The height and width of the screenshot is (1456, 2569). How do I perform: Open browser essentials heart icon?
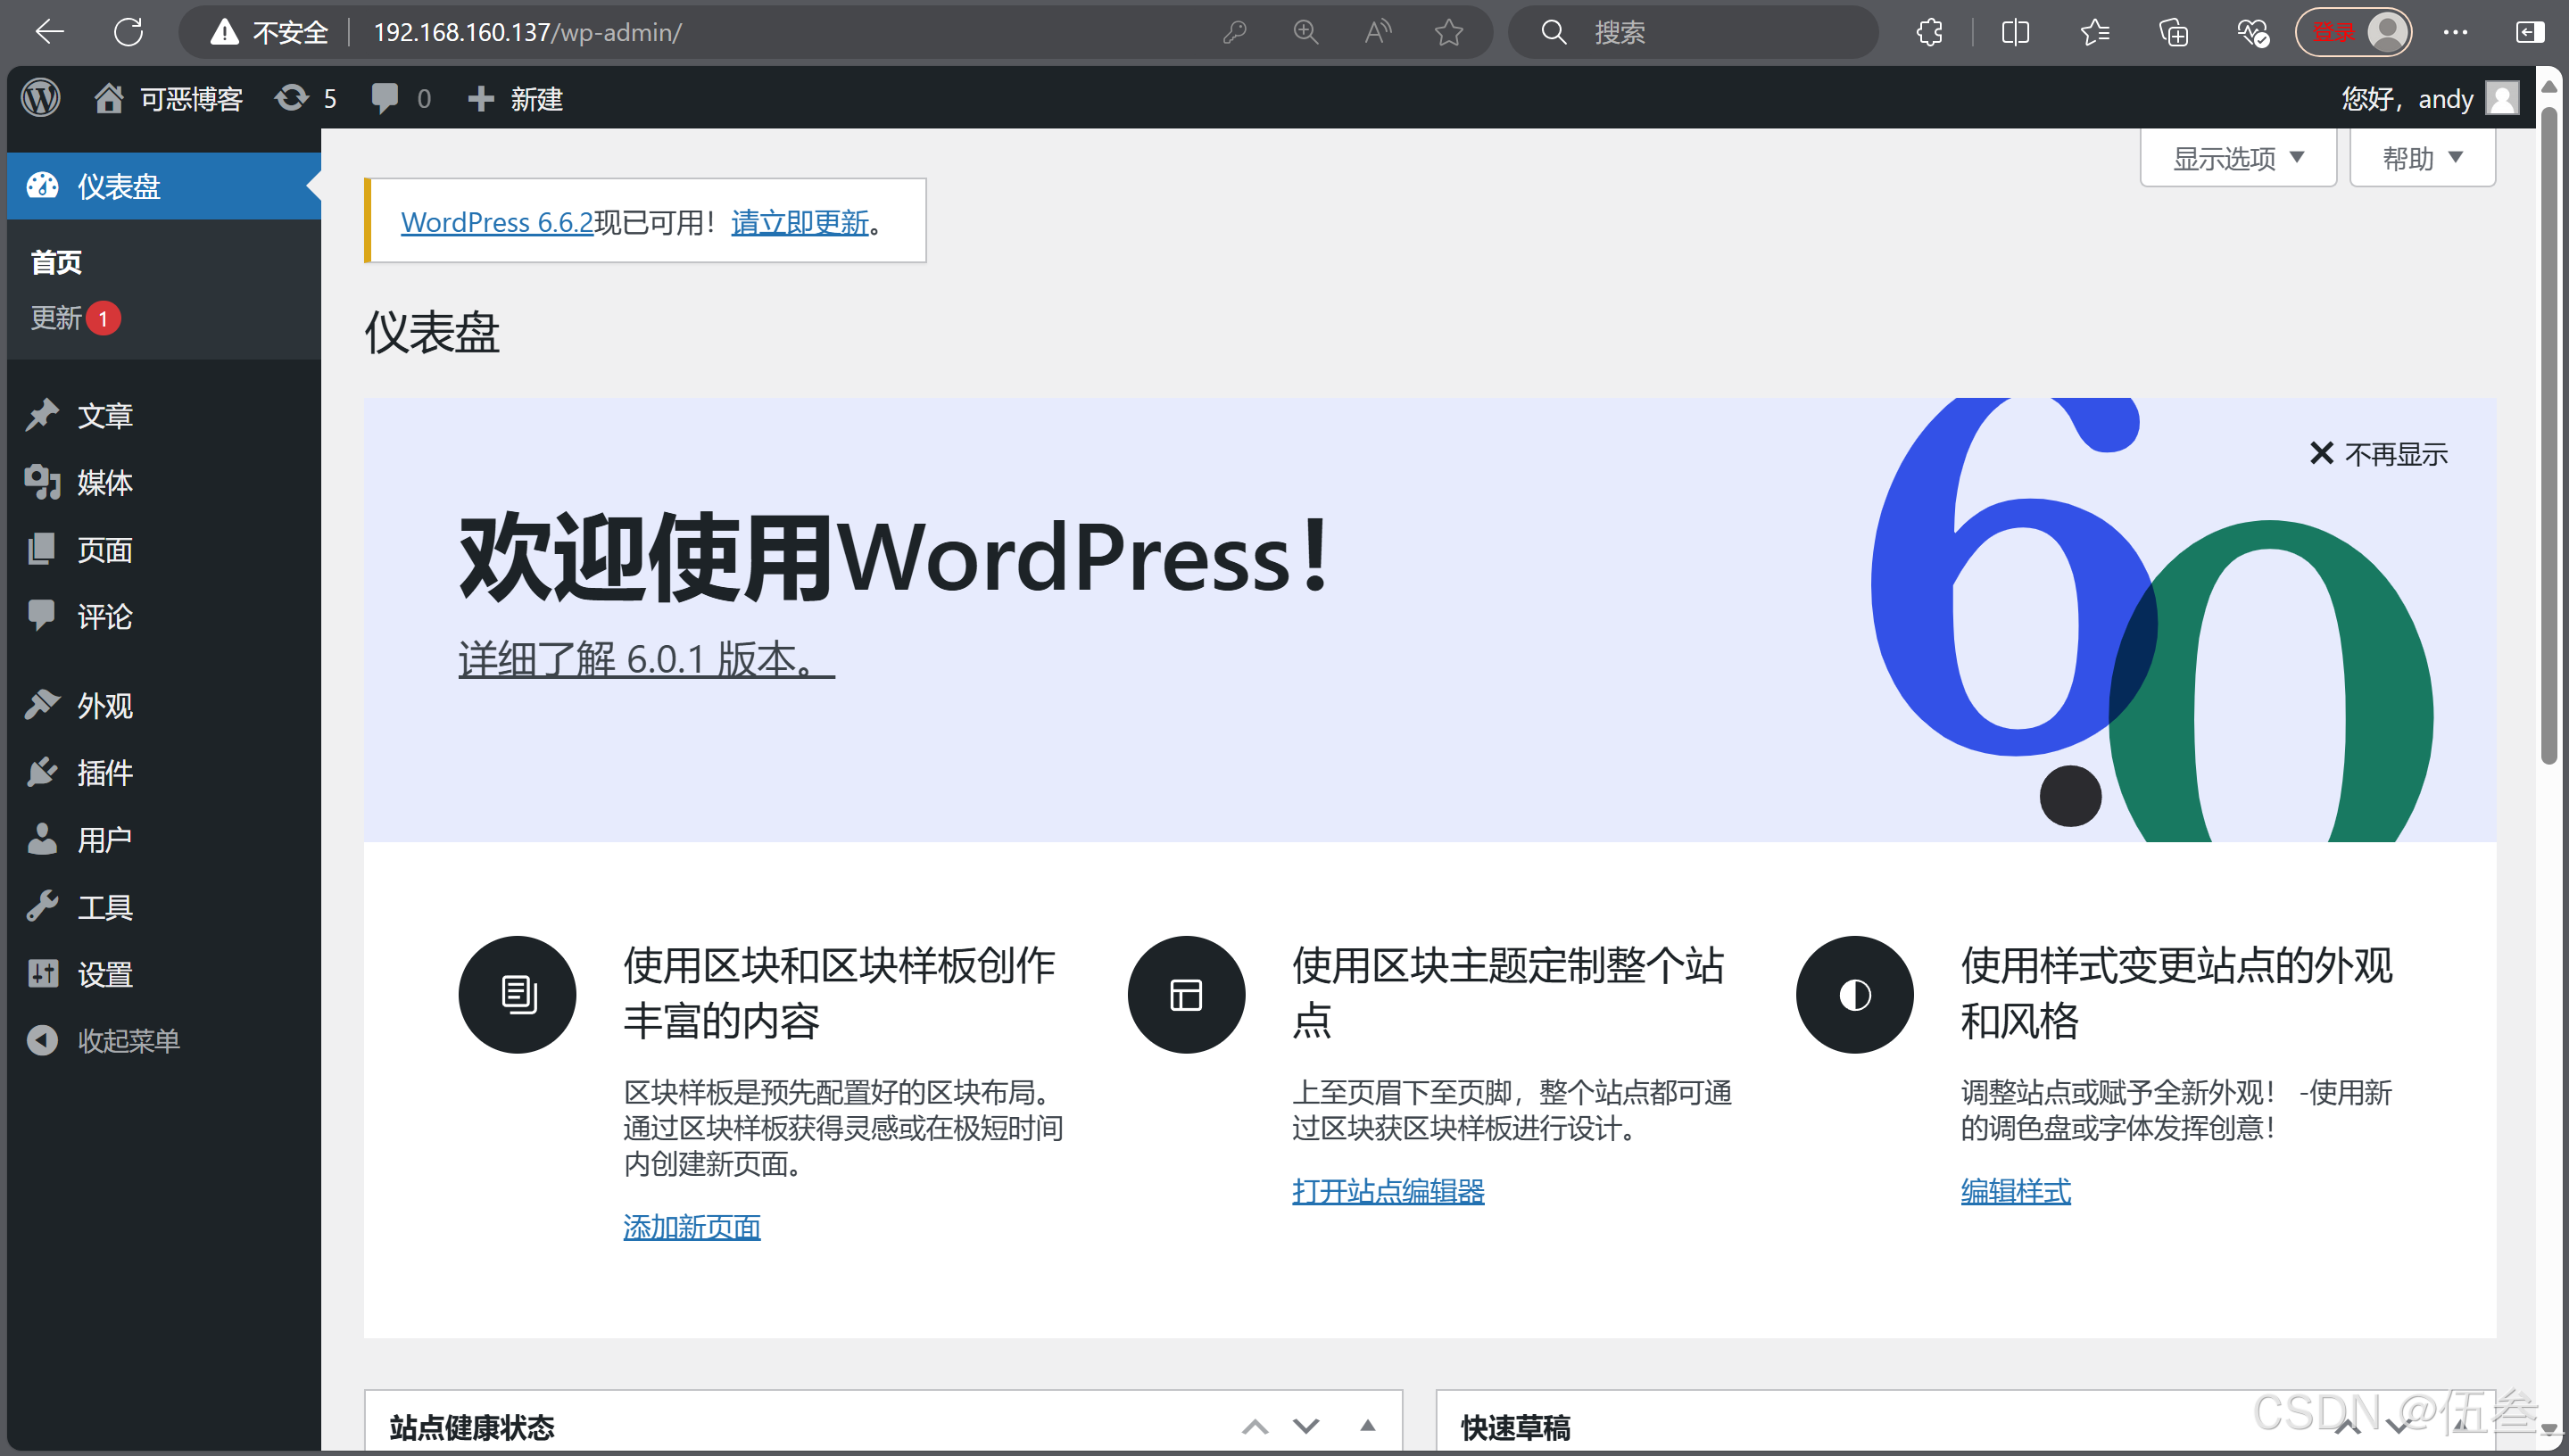2252,32
